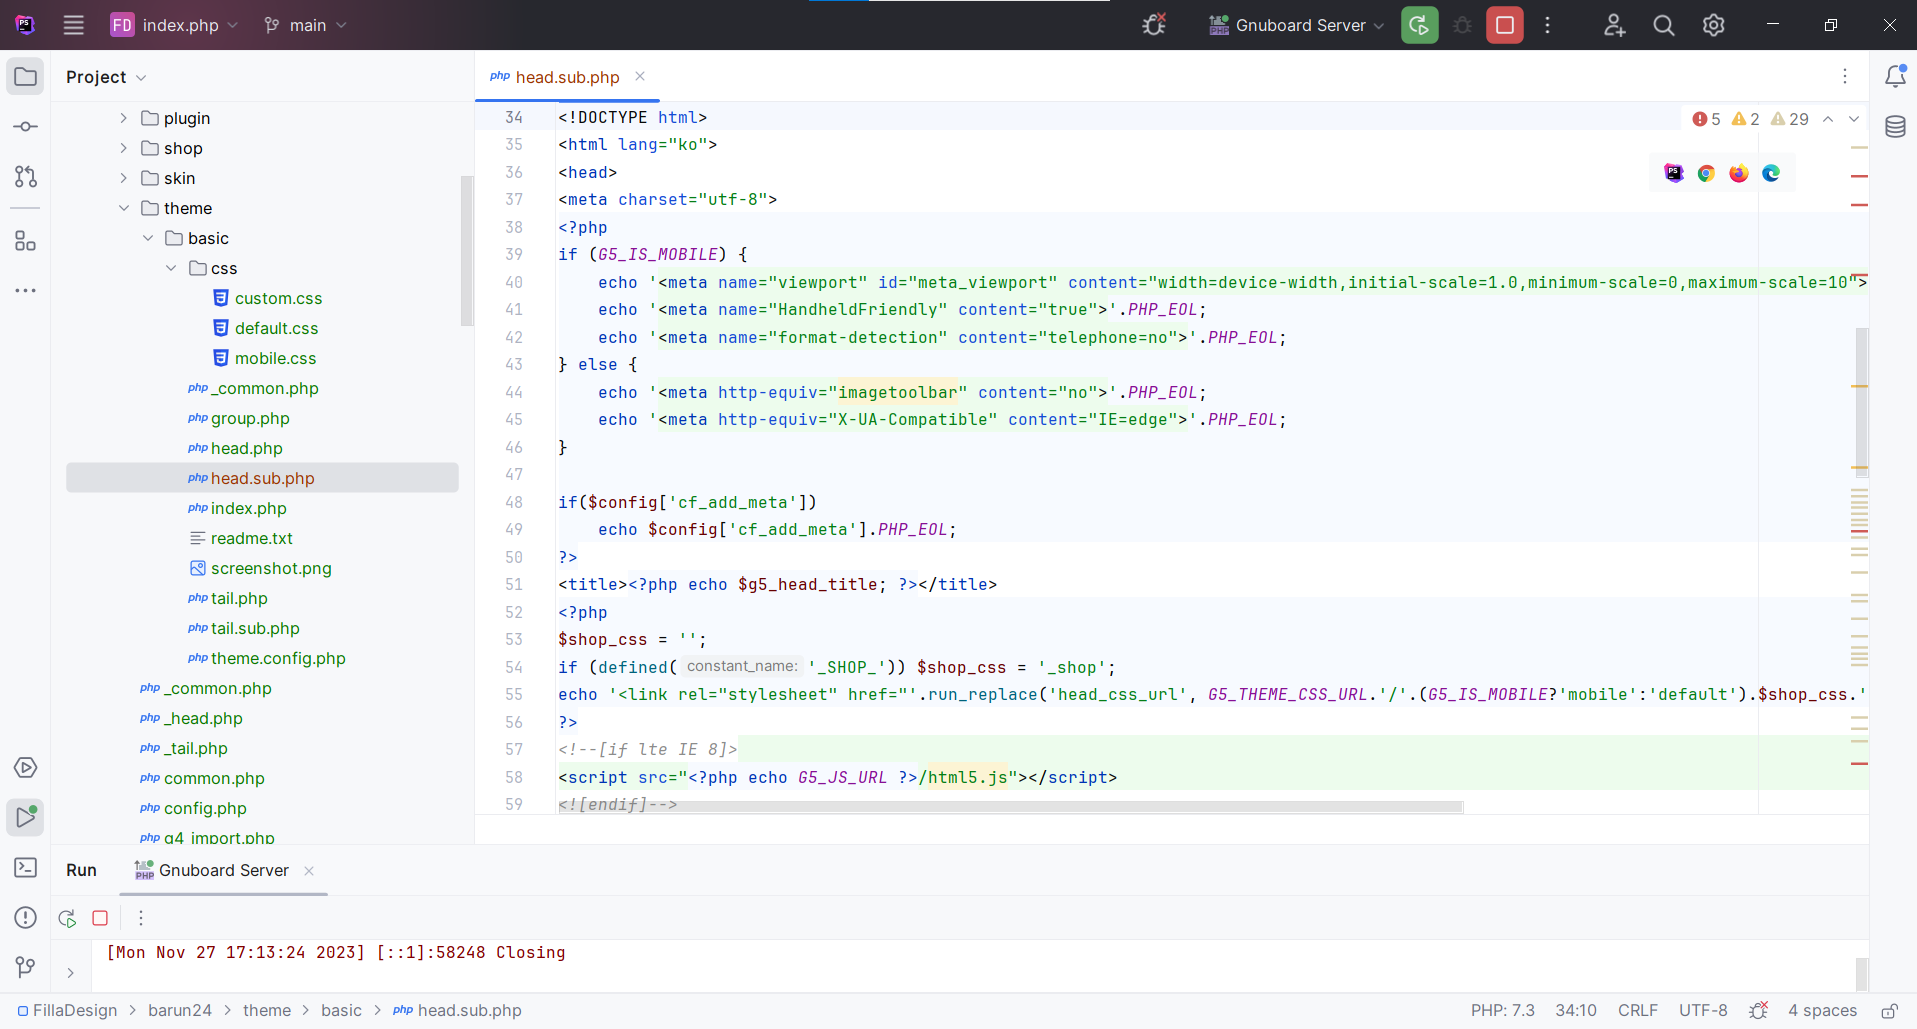Open Code With Me icon
The height and width of the screenshot is (1029, 1917).
click(x=1614, y=25)
